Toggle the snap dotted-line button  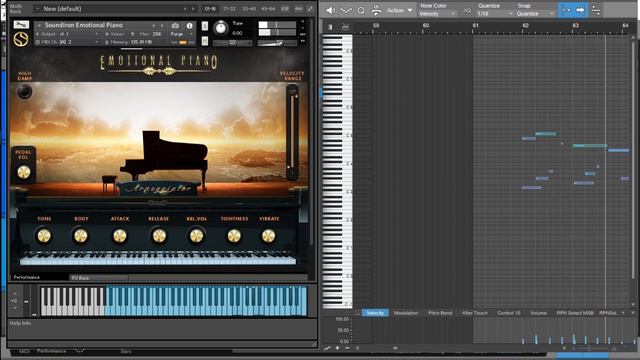click(566, 10)
